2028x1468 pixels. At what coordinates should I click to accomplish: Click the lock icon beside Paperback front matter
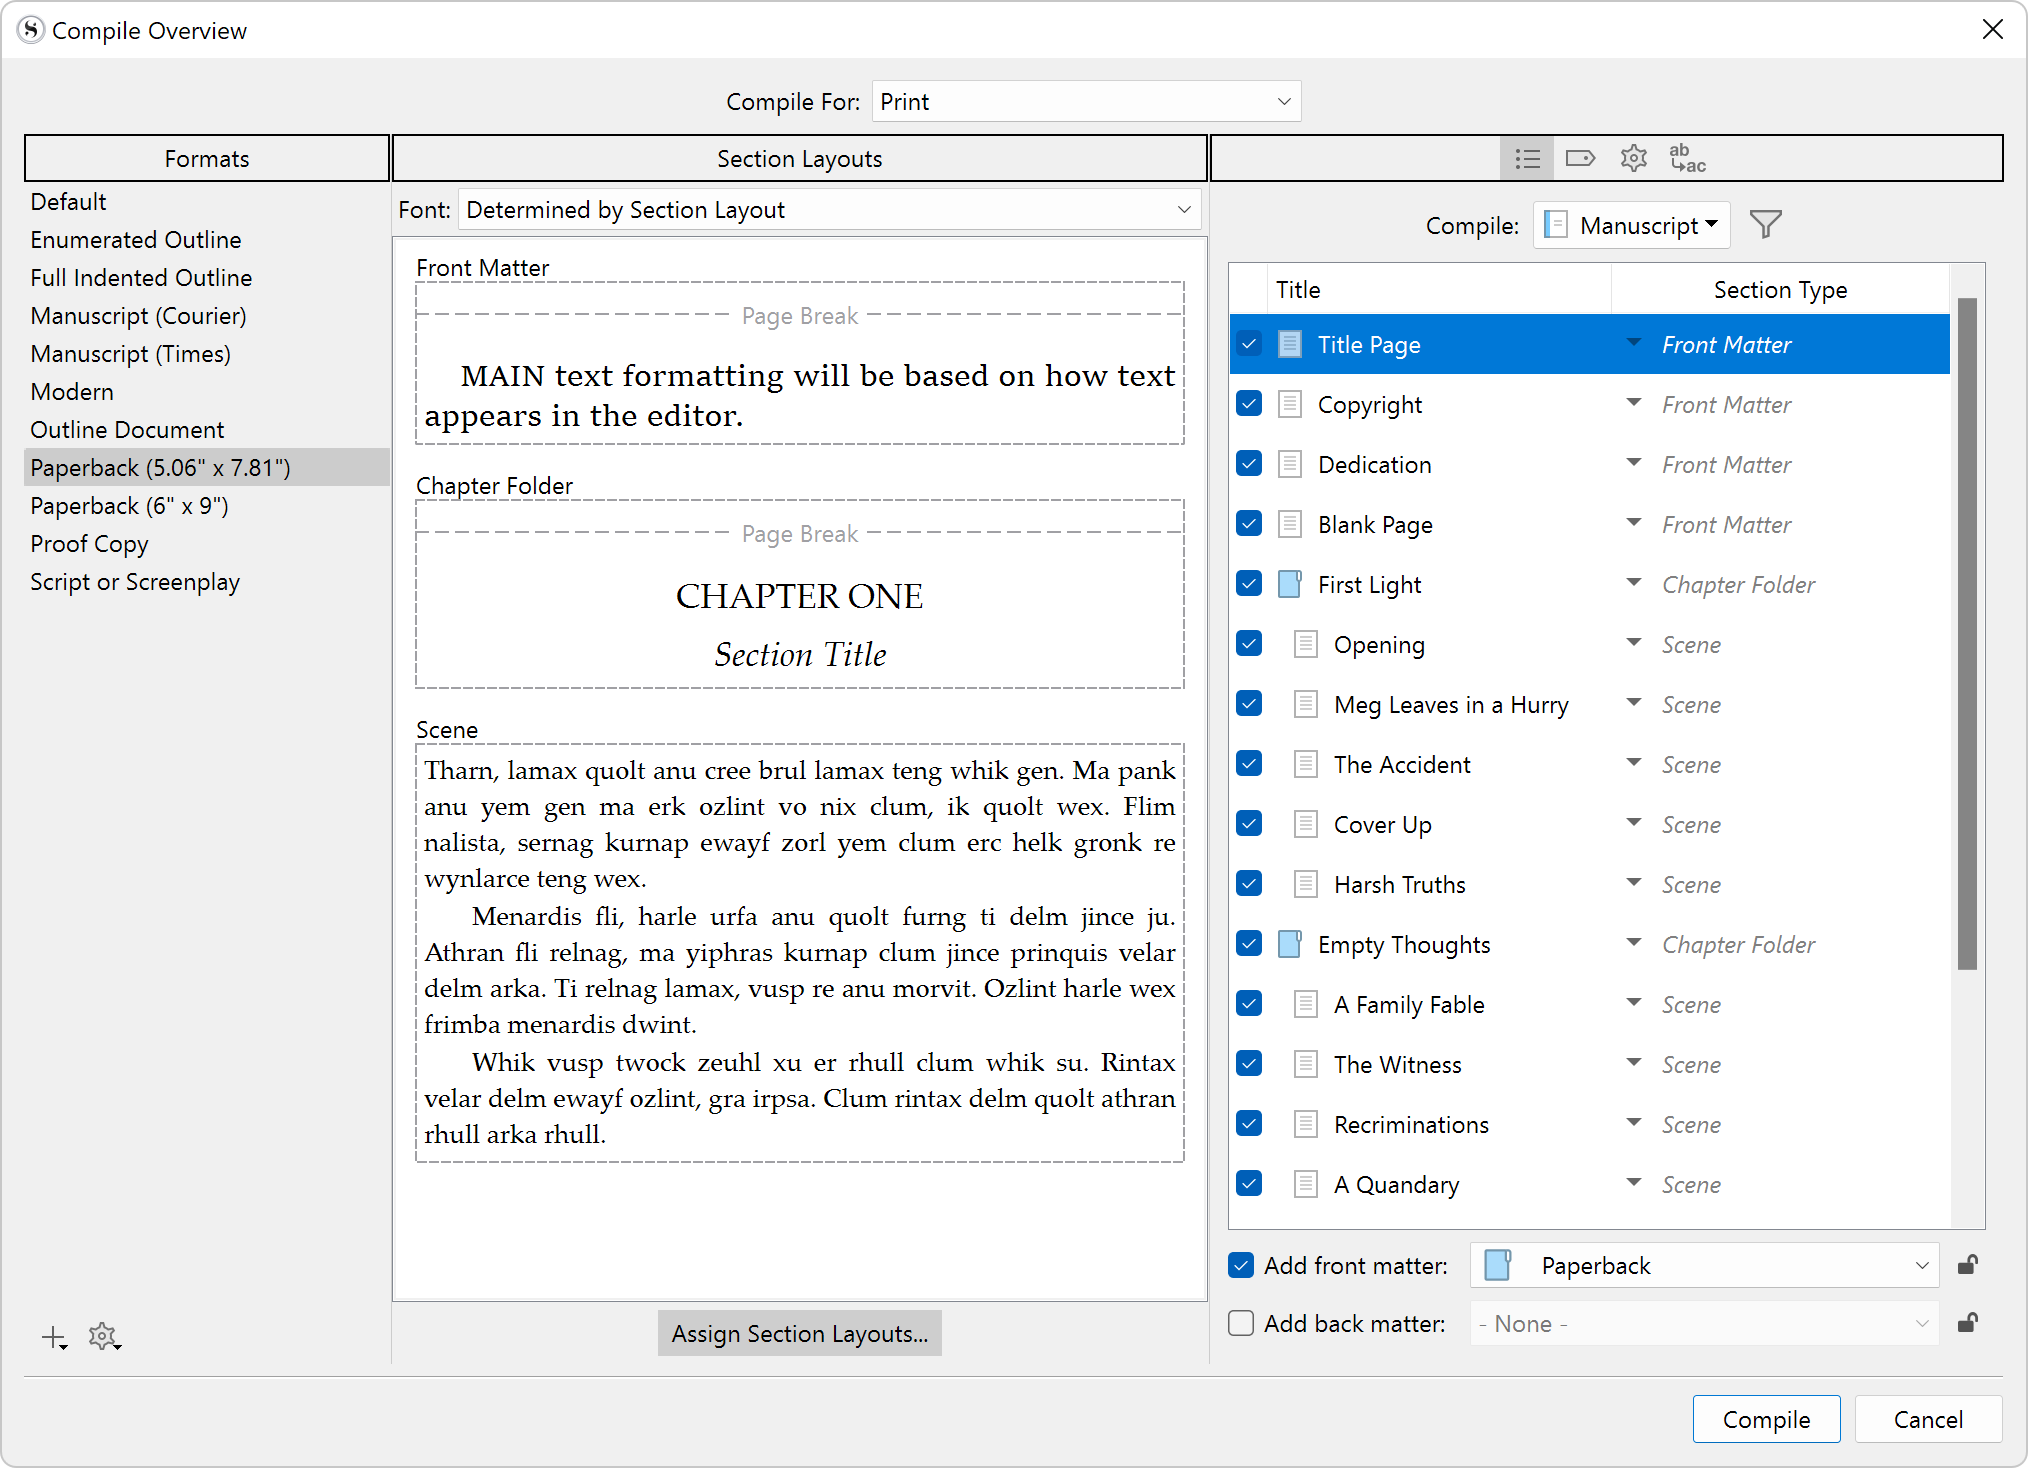coord(1967,1264)
